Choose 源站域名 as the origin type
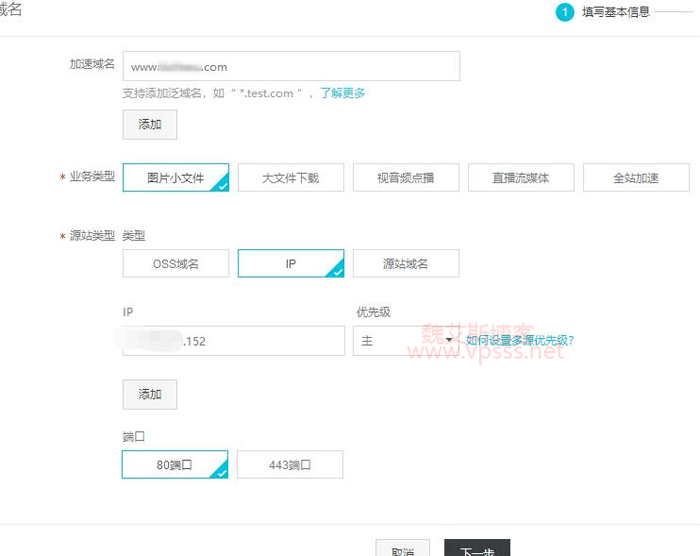Viewport: 700px width, 556px height. [405, 264]
